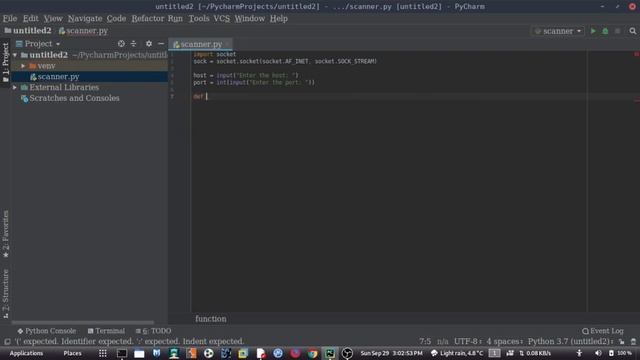Open Project panel gear settings

coord(149,44)
